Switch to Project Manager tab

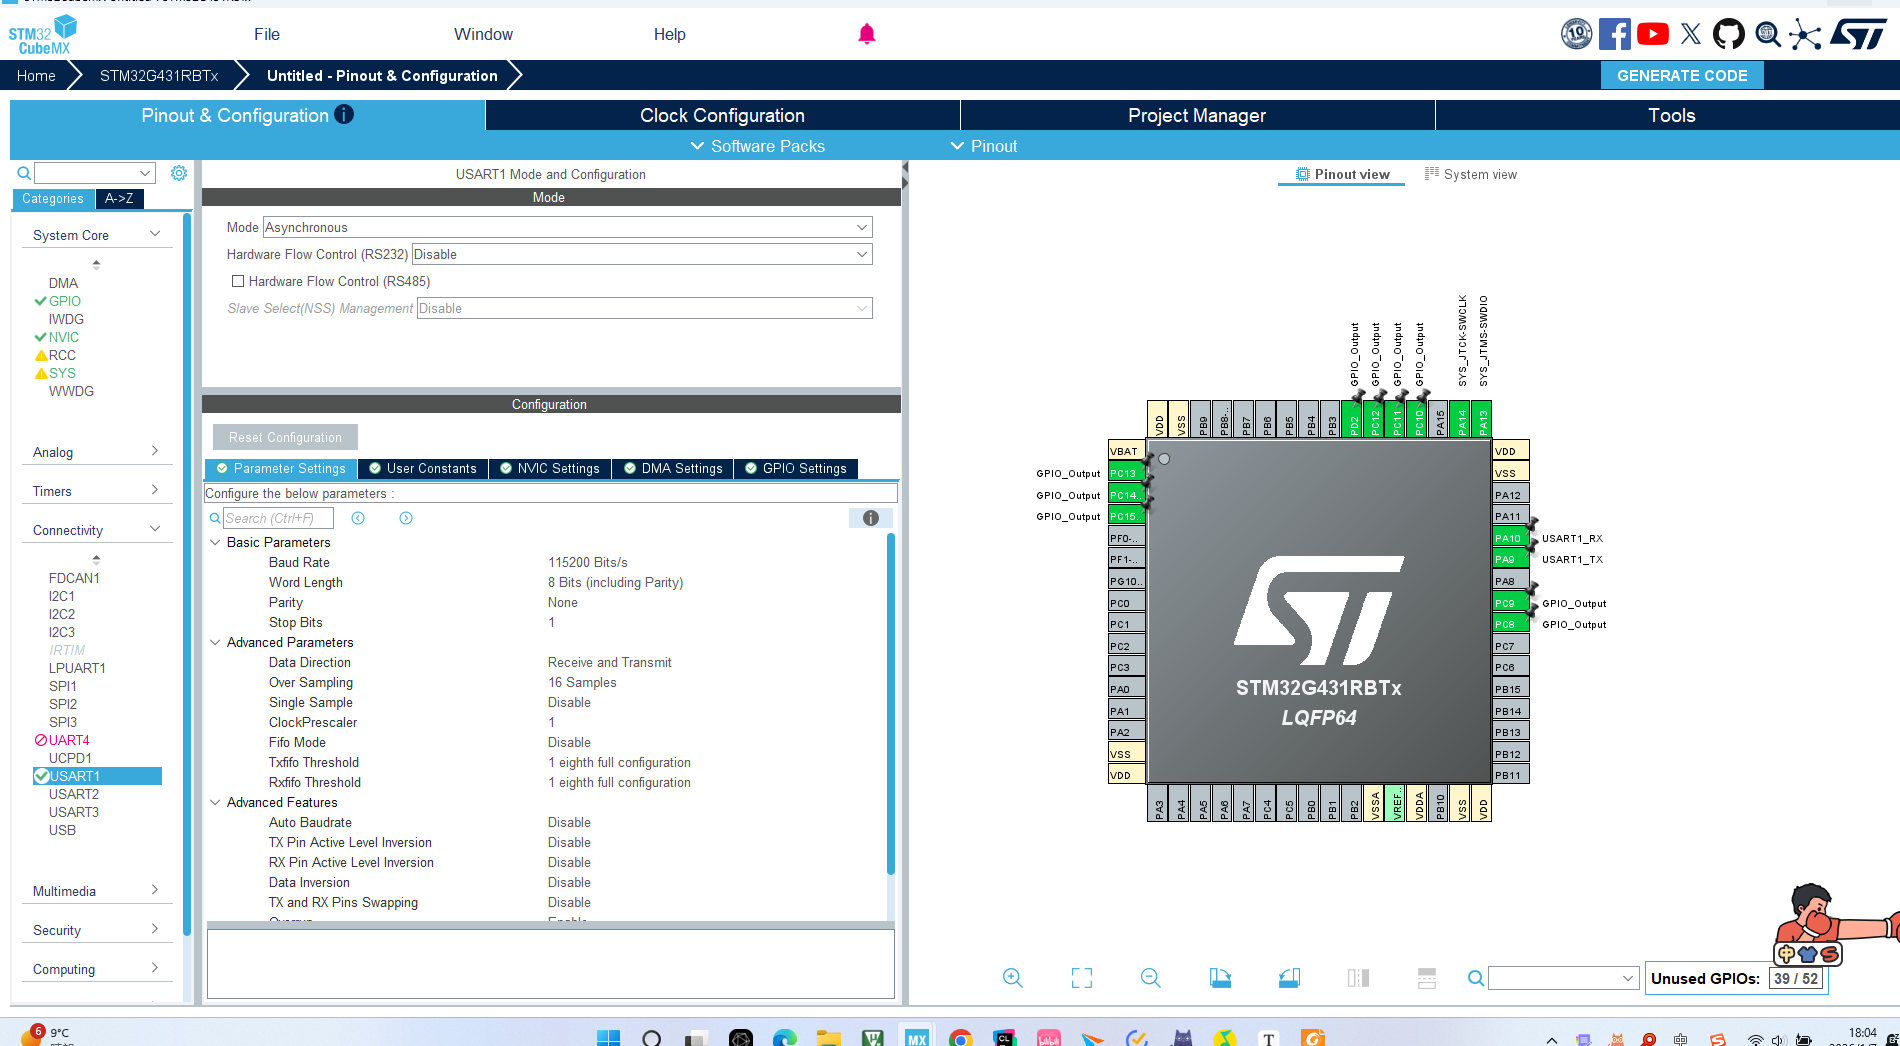[1197, 115]
